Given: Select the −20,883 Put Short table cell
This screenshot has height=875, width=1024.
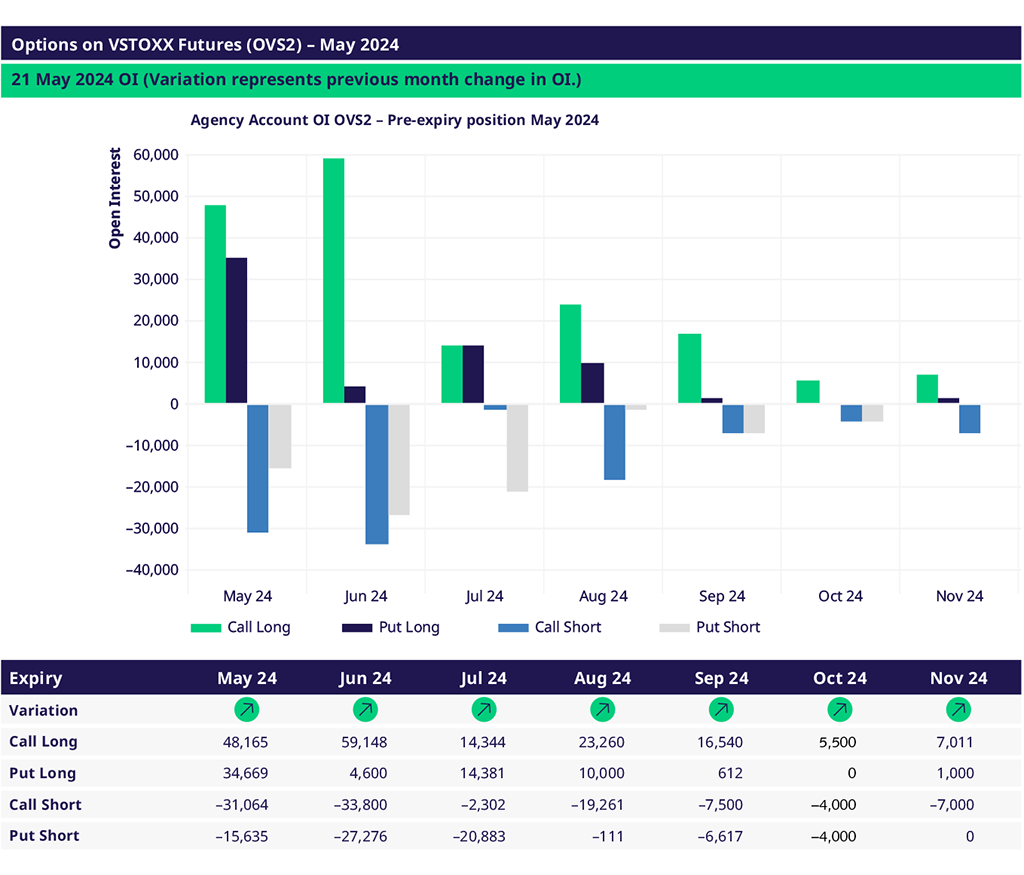Looking at the screenshot, I should click(x=482, y=836).
